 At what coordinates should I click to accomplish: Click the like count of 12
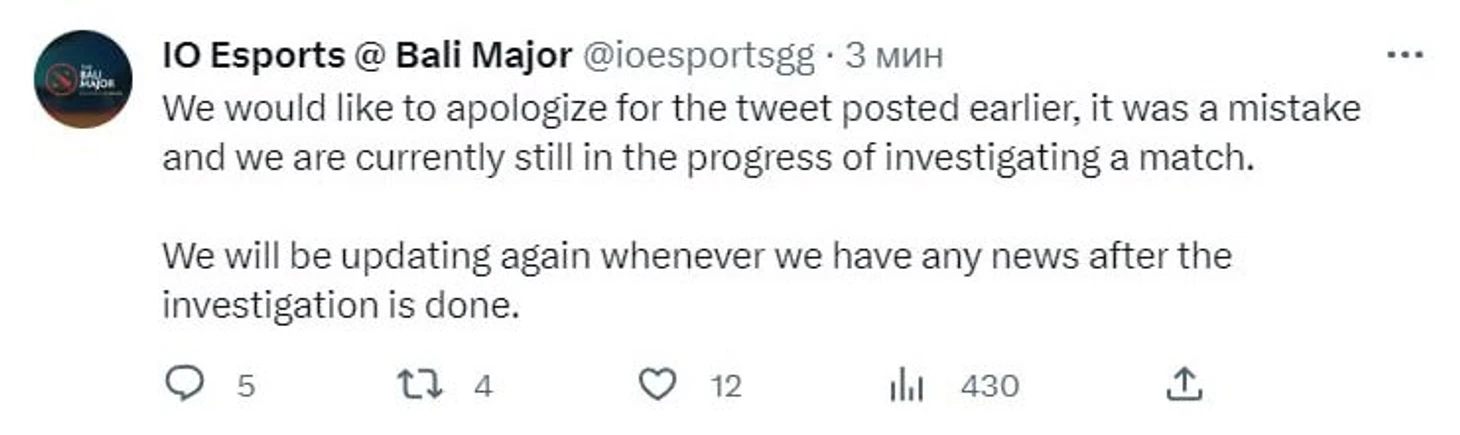pyautogui.click(x=726, y=386)
